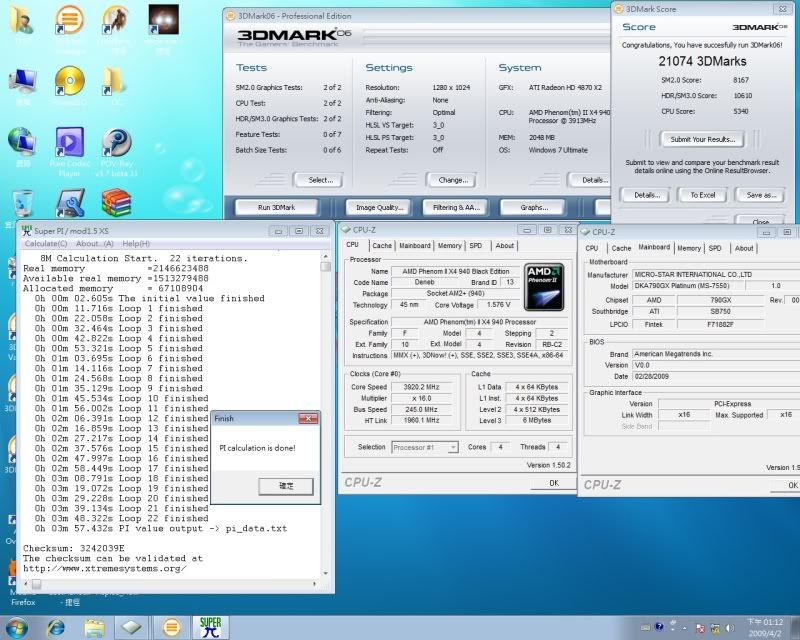
Task: Click the taskbar clock showing 01:12
Action: [x=764, y=627]
